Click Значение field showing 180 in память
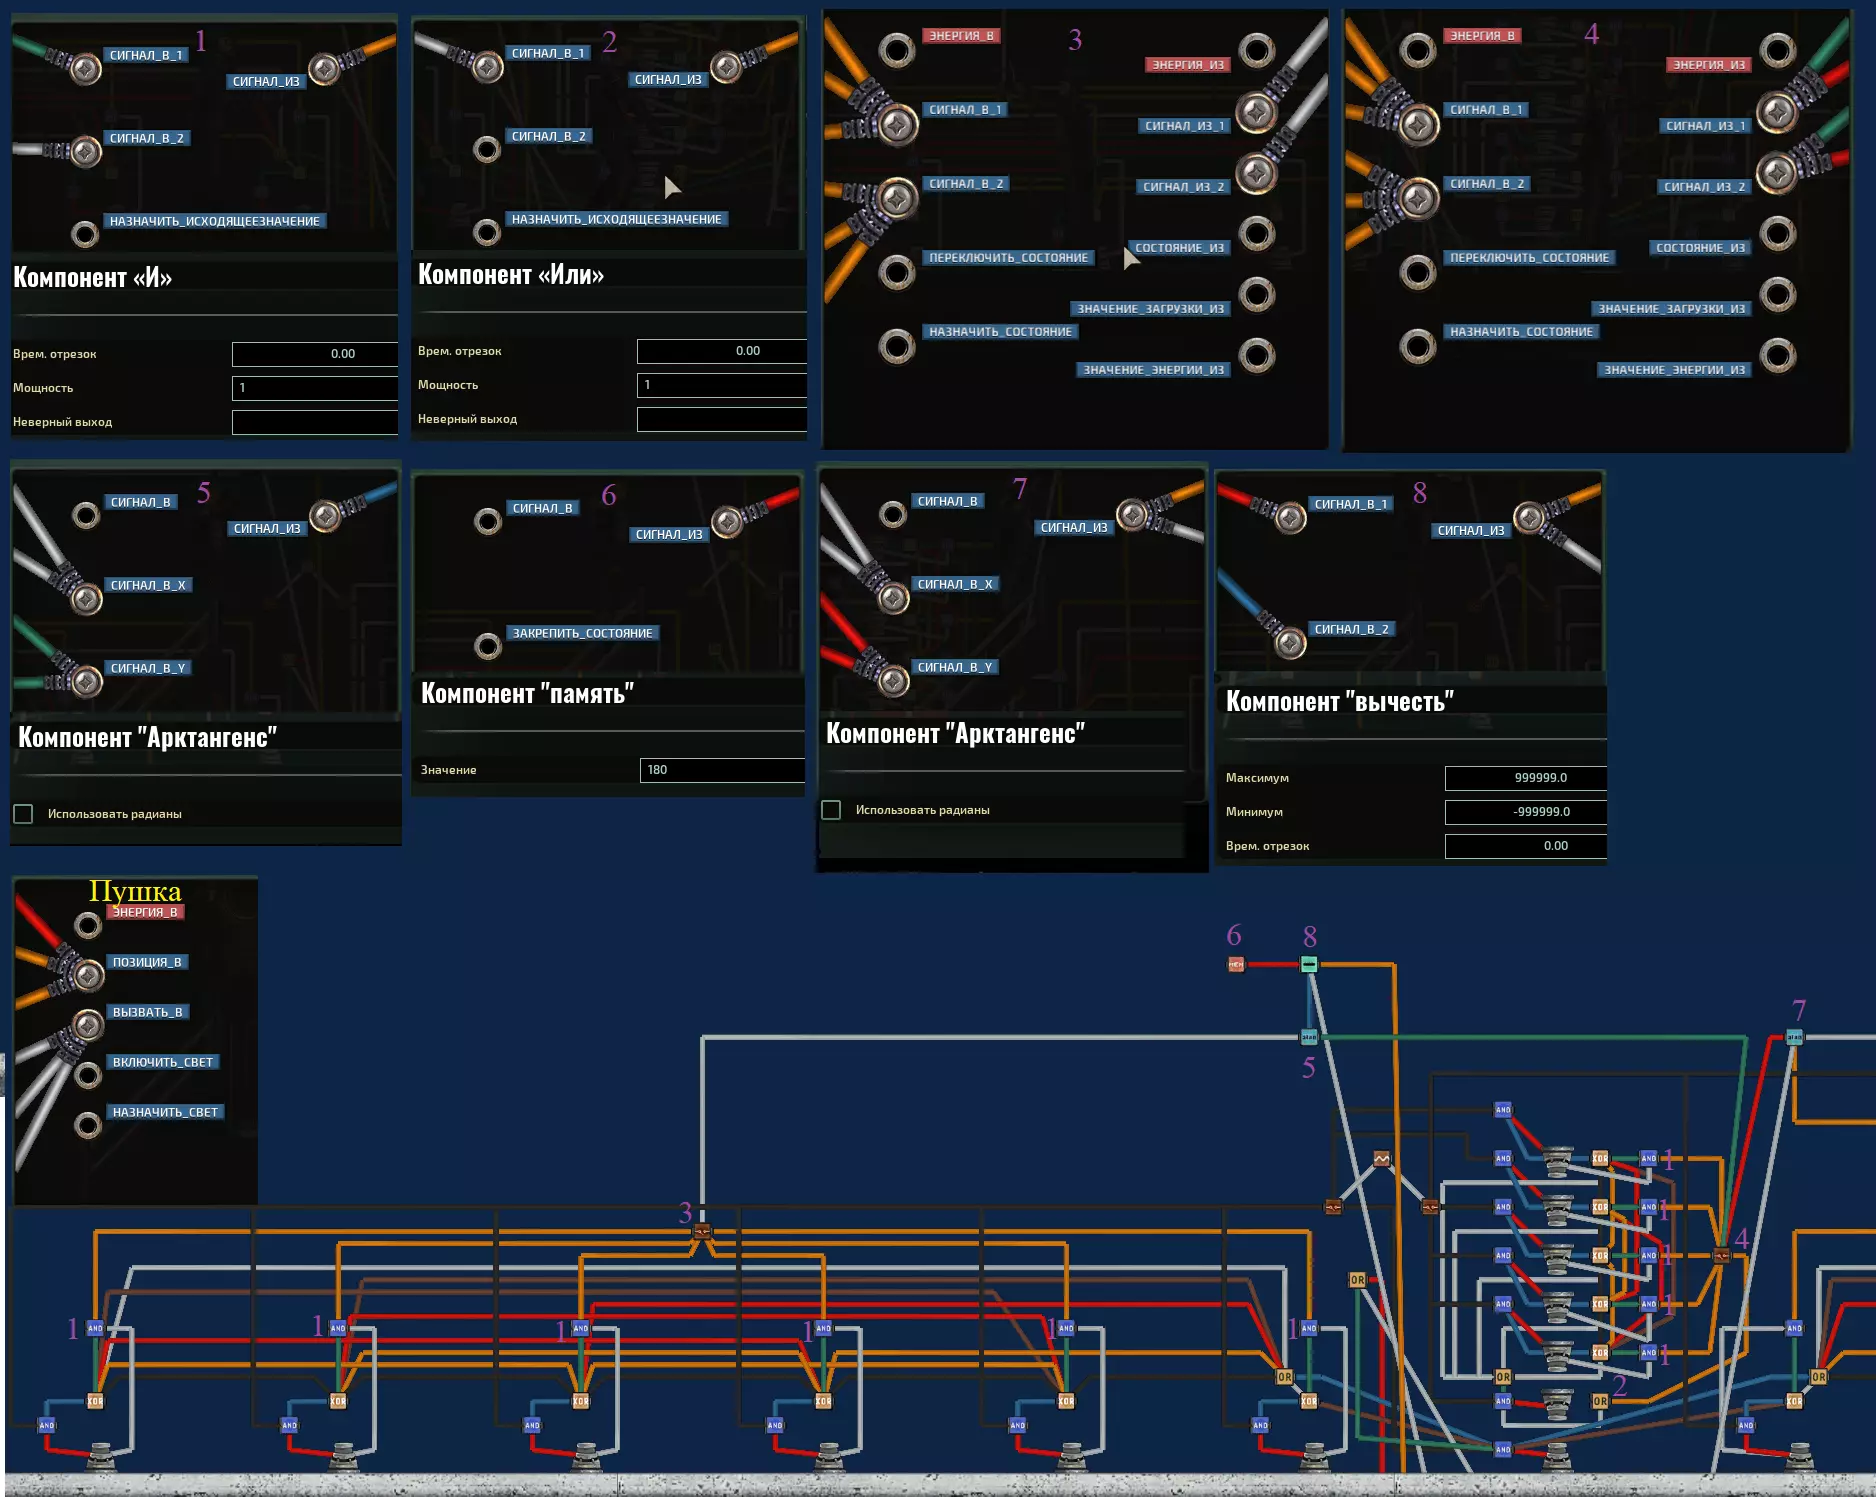This screenshot has width=1876, height=1497. pyautogui.click(x=722, y=770)
